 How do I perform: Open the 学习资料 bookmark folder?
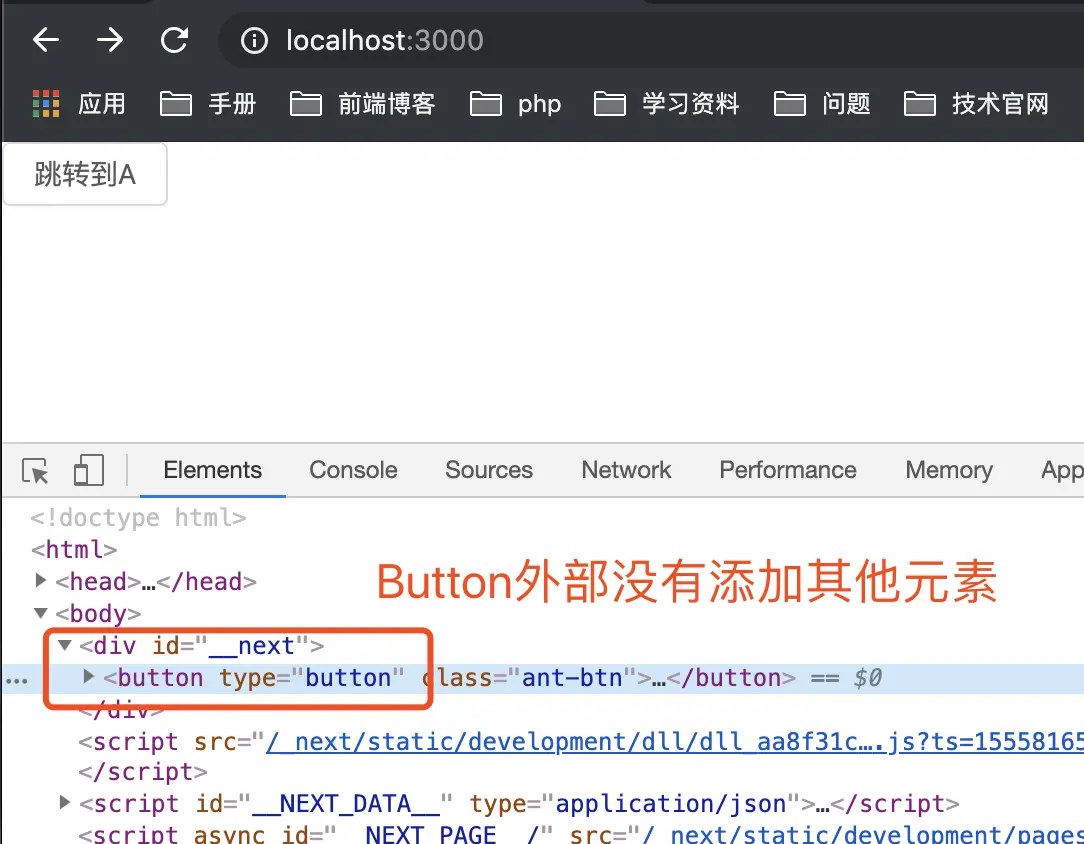666,104
